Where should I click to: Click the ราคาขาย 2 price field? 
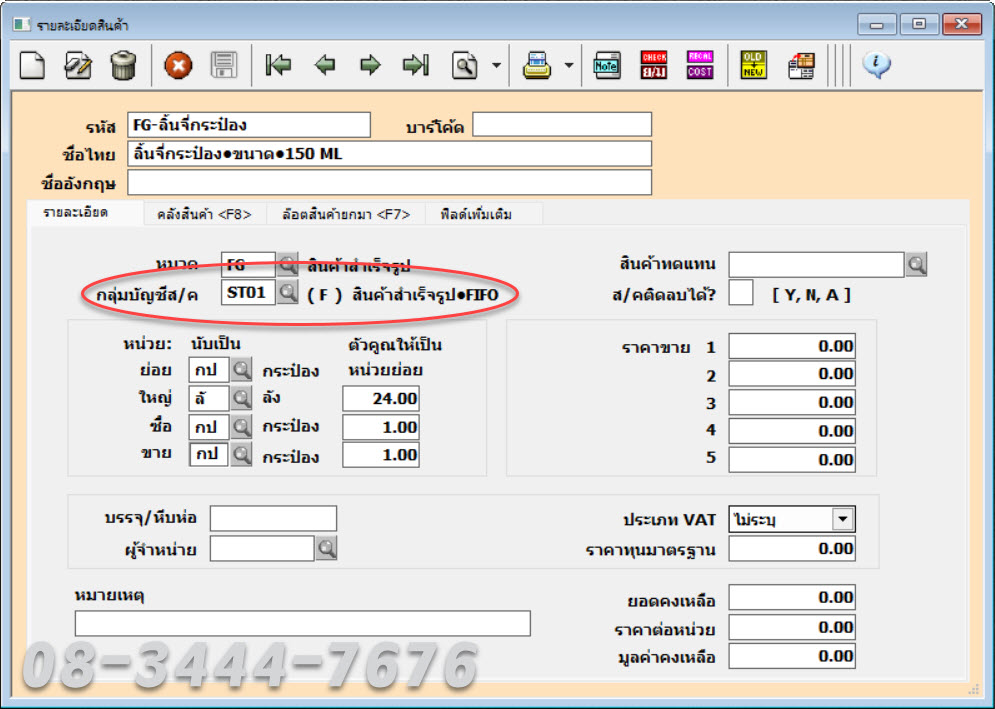tap(792, 374)
